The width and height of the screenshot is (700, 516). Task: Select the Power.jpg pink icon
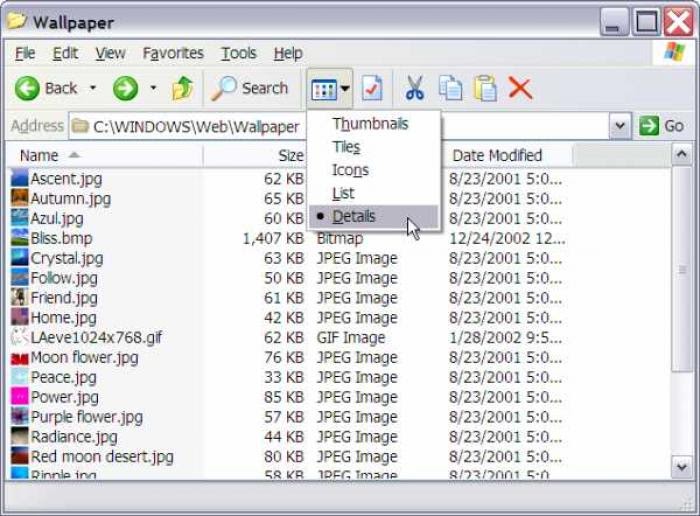pyautogui.click(x=19, y=396)
